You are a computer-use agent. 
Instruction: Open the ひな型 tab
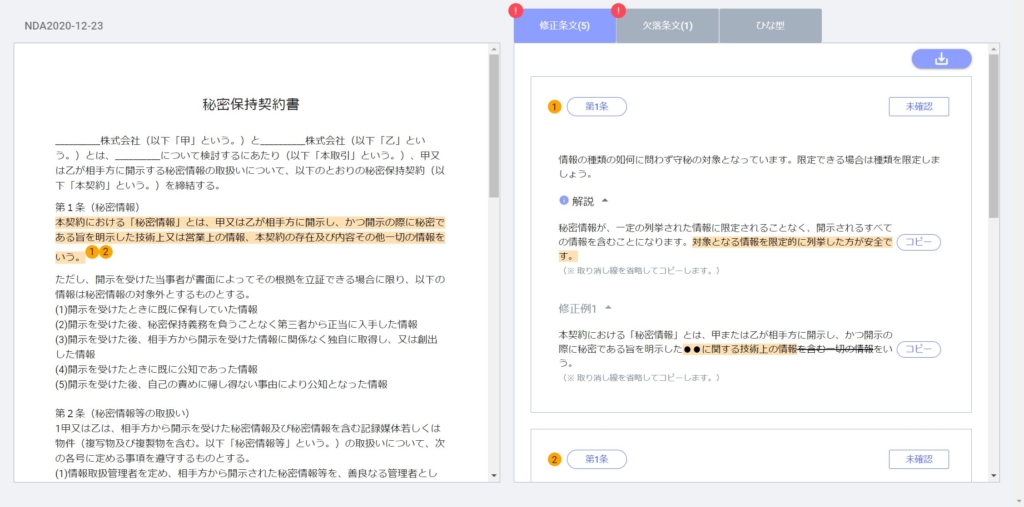point(770,26)
